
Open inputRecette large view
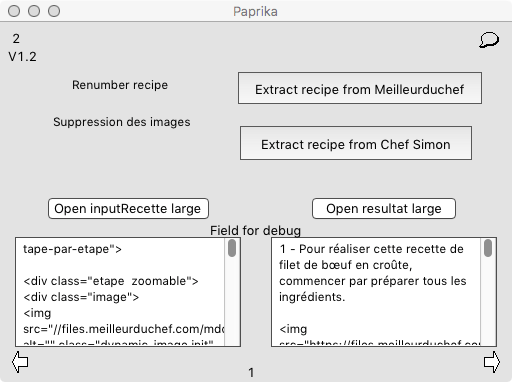tap(128, 209)
